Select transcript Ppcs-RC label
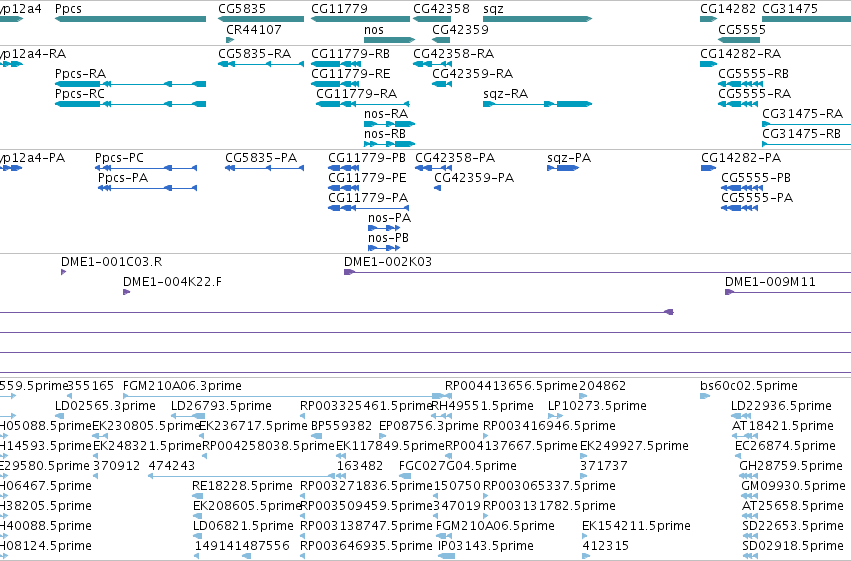851x561 pixels. coord(80,94)
